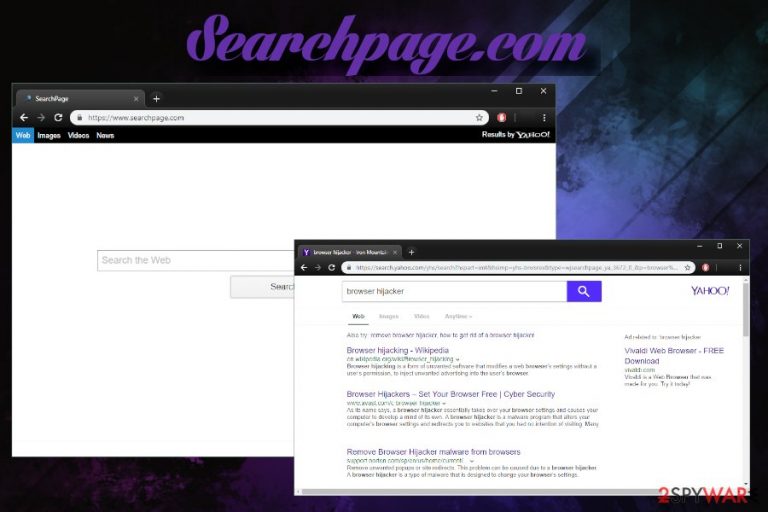The width and height of the screenshot is (768, 512).
Task: Go forward in the Yahoo browser window
Action: (x=318, y=268)
